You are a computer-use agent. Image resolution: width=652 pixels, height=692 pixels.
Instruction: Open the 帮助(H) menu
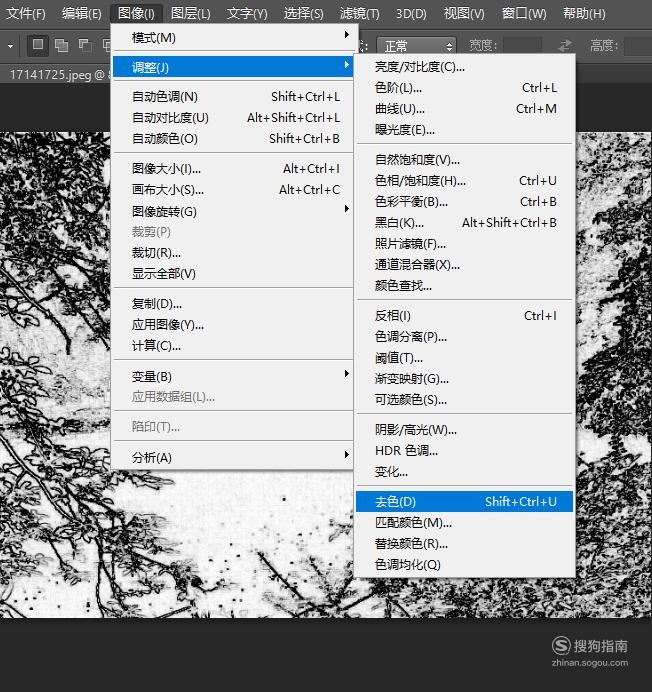(x=584, y=14)
